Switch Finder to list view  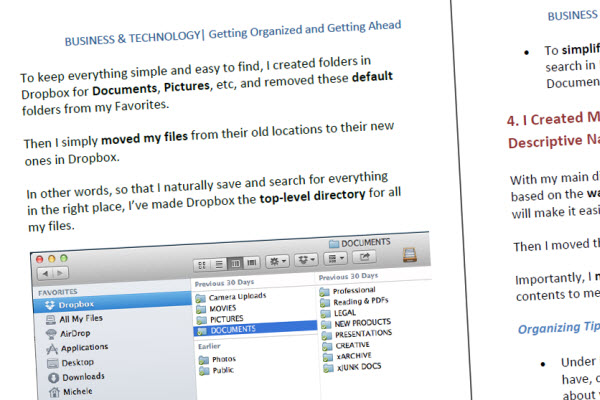pyautogui.click(x=219, y=264)
